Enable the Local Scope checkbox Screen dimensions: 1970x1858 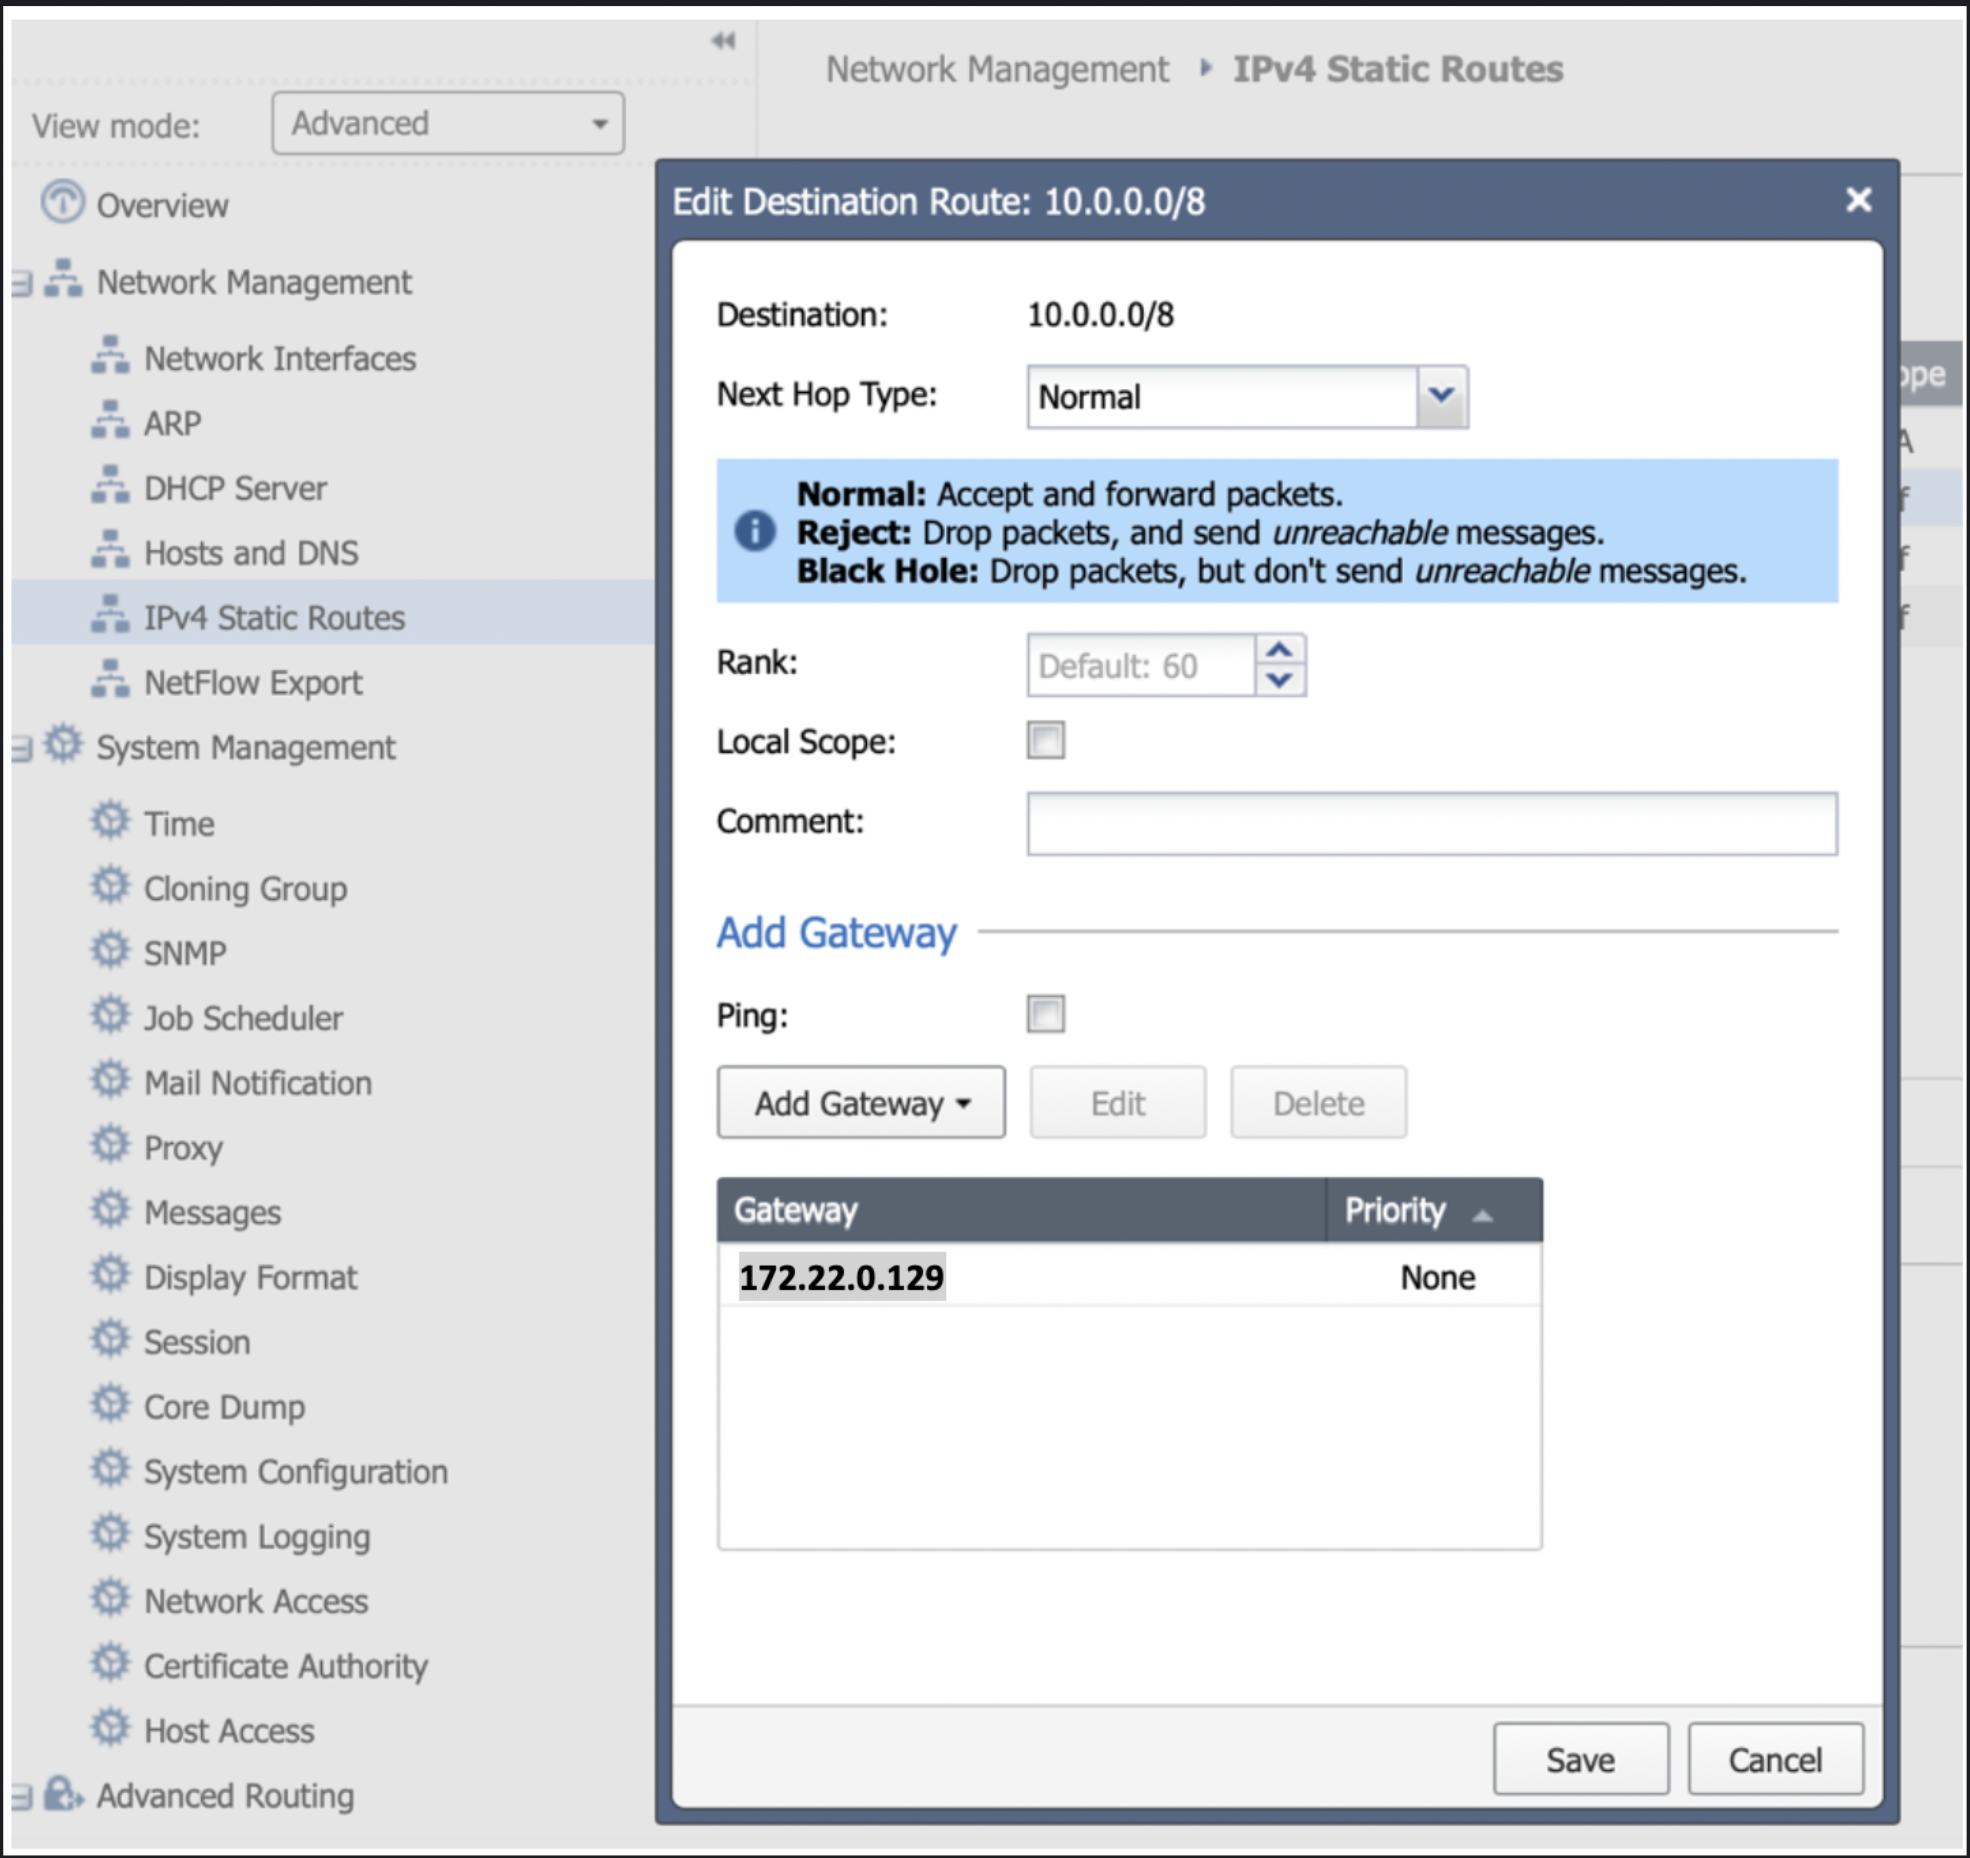point(1045,741)
